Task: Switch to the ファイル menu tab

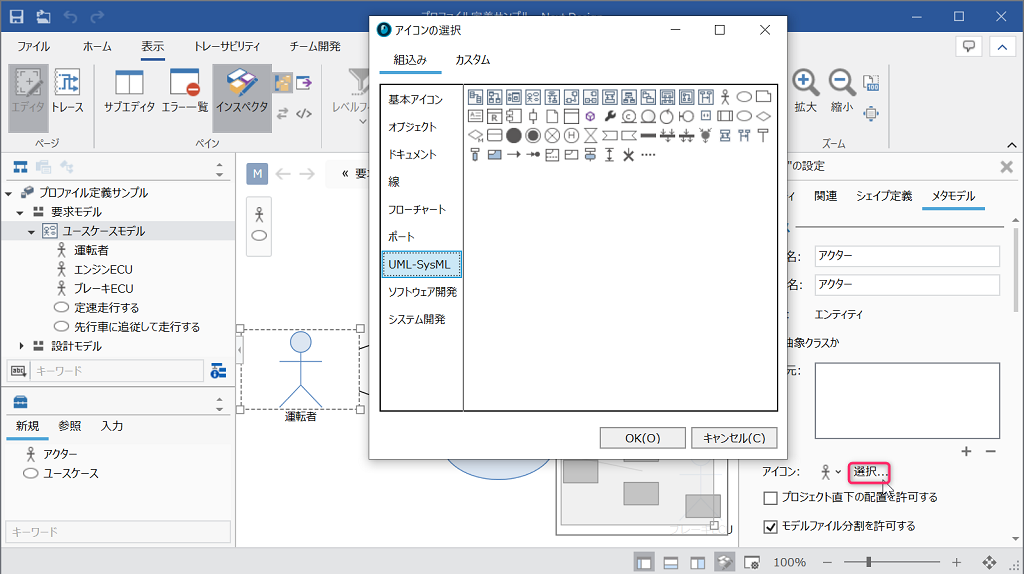Action: click(x=33, y=46)
